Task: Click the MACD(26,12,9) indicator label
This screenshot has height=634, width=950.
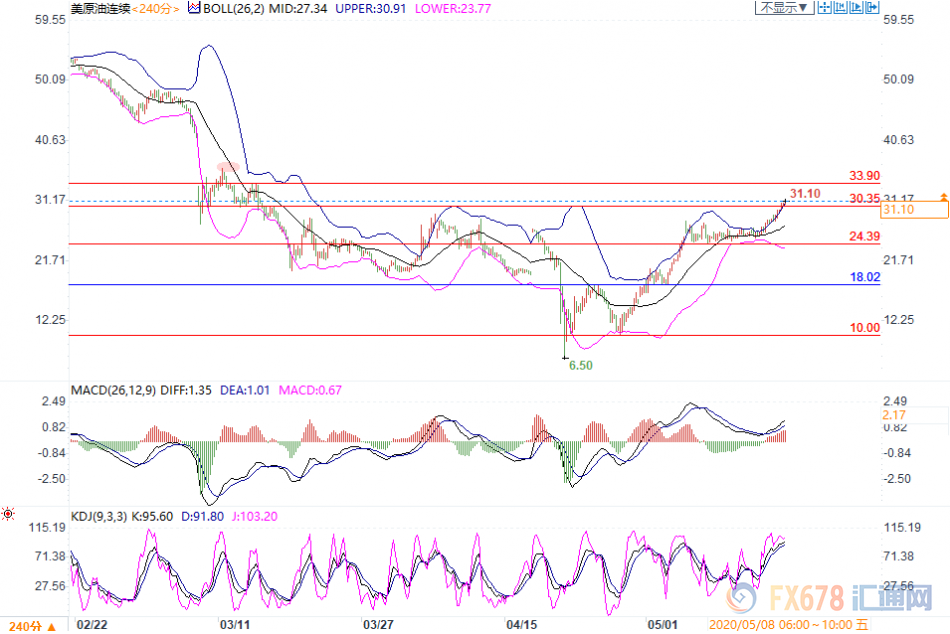Action: point(113,390)
